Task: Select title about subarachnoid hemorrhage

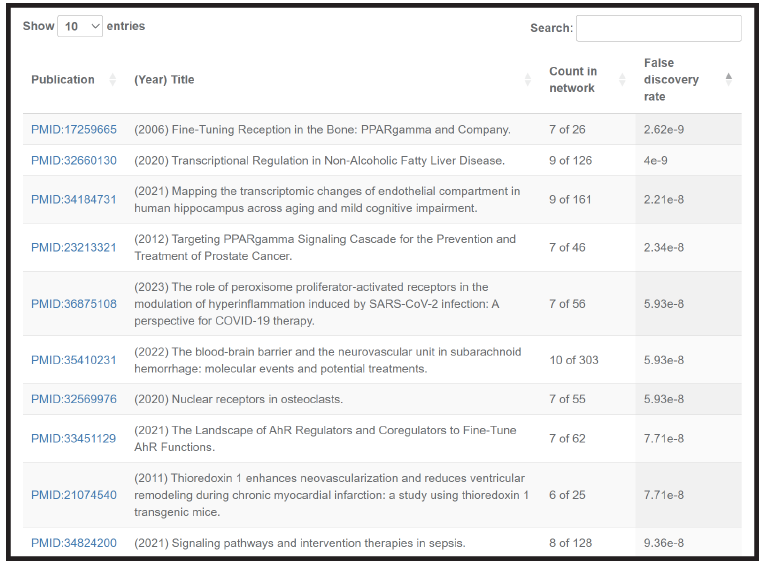Action: tap(328, 360)
